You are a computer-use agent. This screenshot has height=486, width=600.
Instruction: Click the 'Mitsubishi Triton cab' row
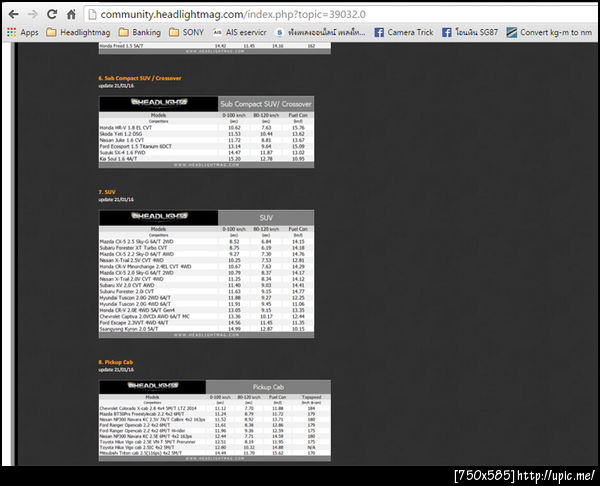(215, 453)
